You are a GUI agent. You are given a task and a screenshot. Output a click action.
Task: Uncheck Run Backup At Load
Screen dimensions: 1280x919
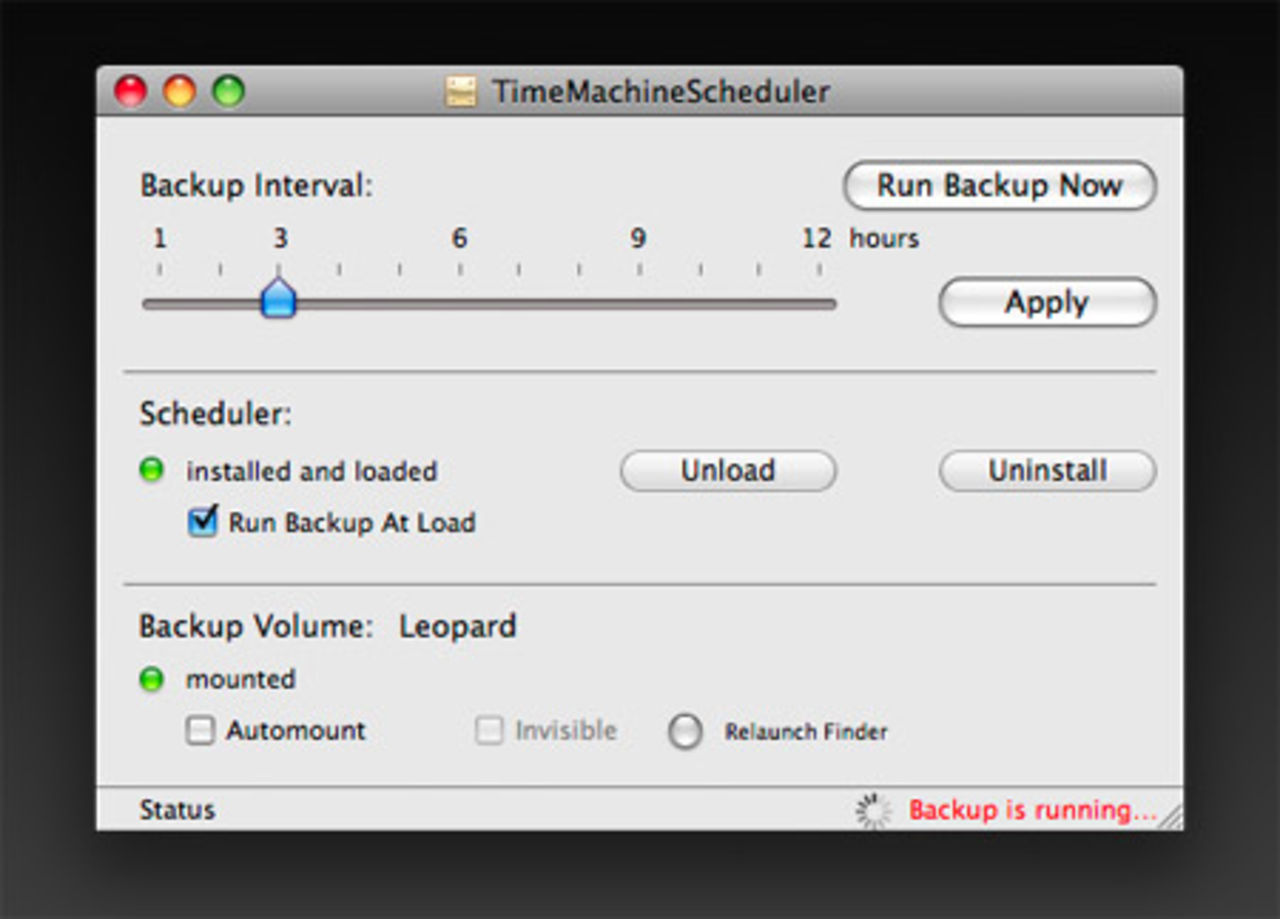[x=200, y=522]
